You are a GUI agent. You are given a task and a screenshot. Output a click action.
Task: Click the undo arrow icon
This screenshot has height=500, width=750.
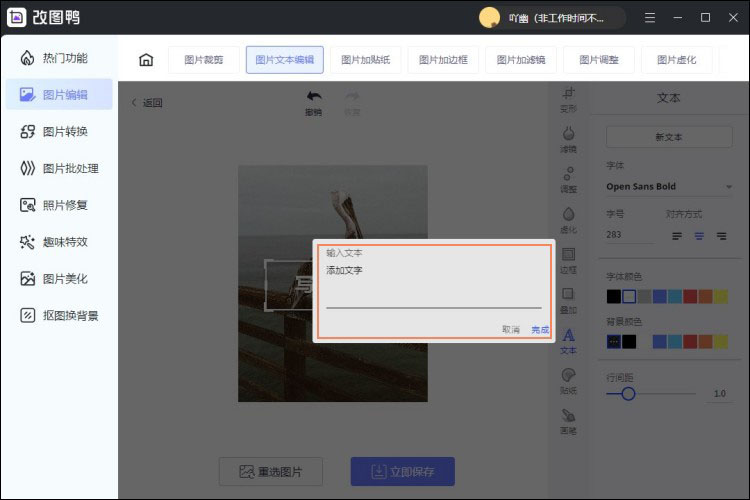coord(314,97)
